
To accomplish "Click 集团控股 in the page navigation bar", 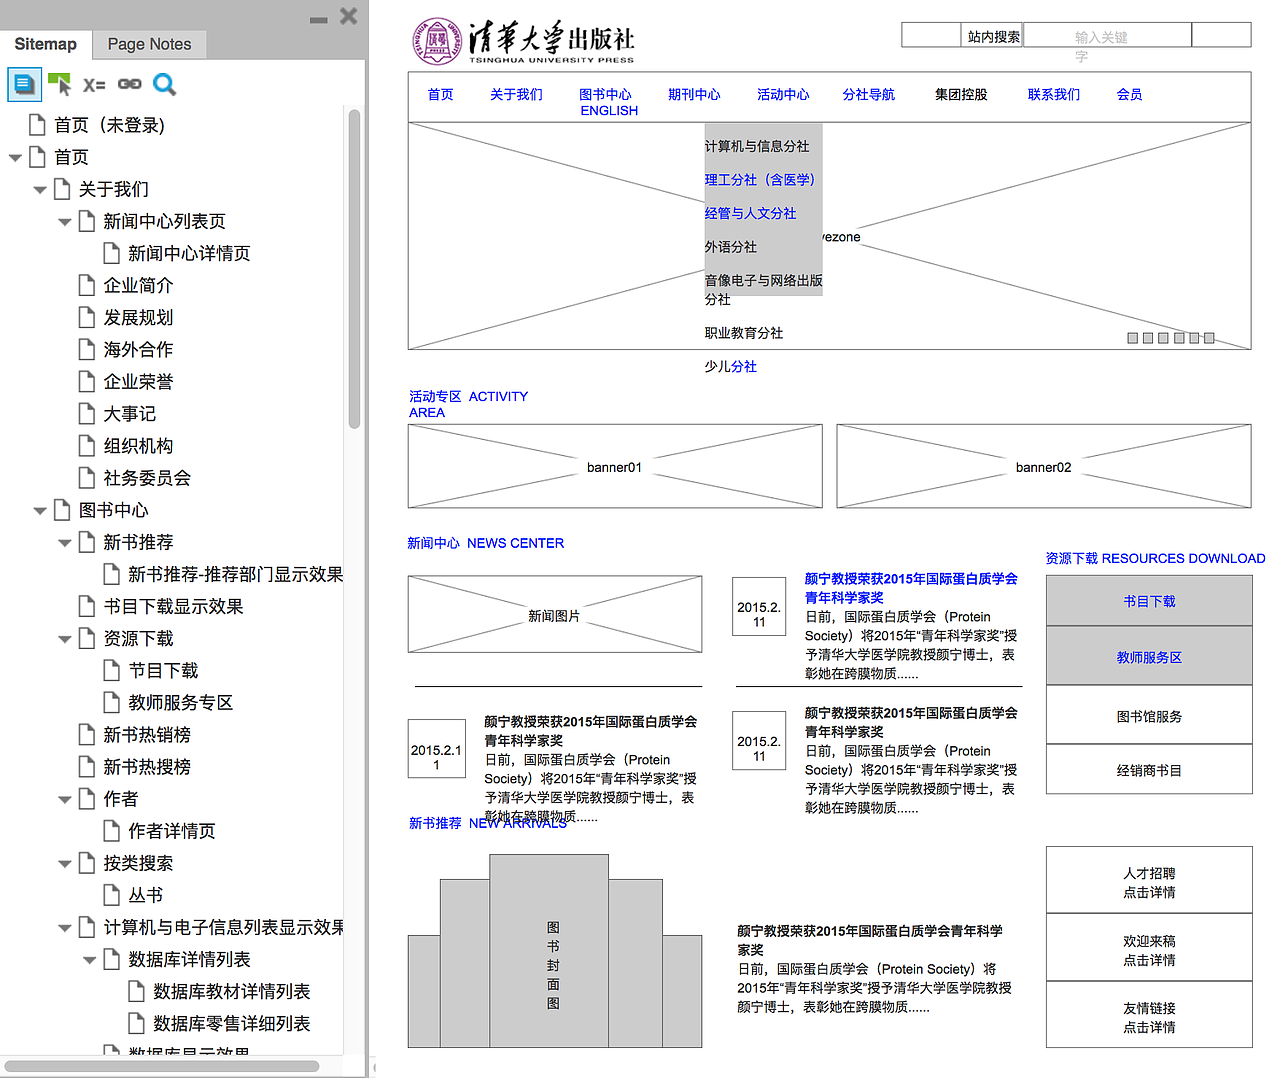I will tap(961, 95).
